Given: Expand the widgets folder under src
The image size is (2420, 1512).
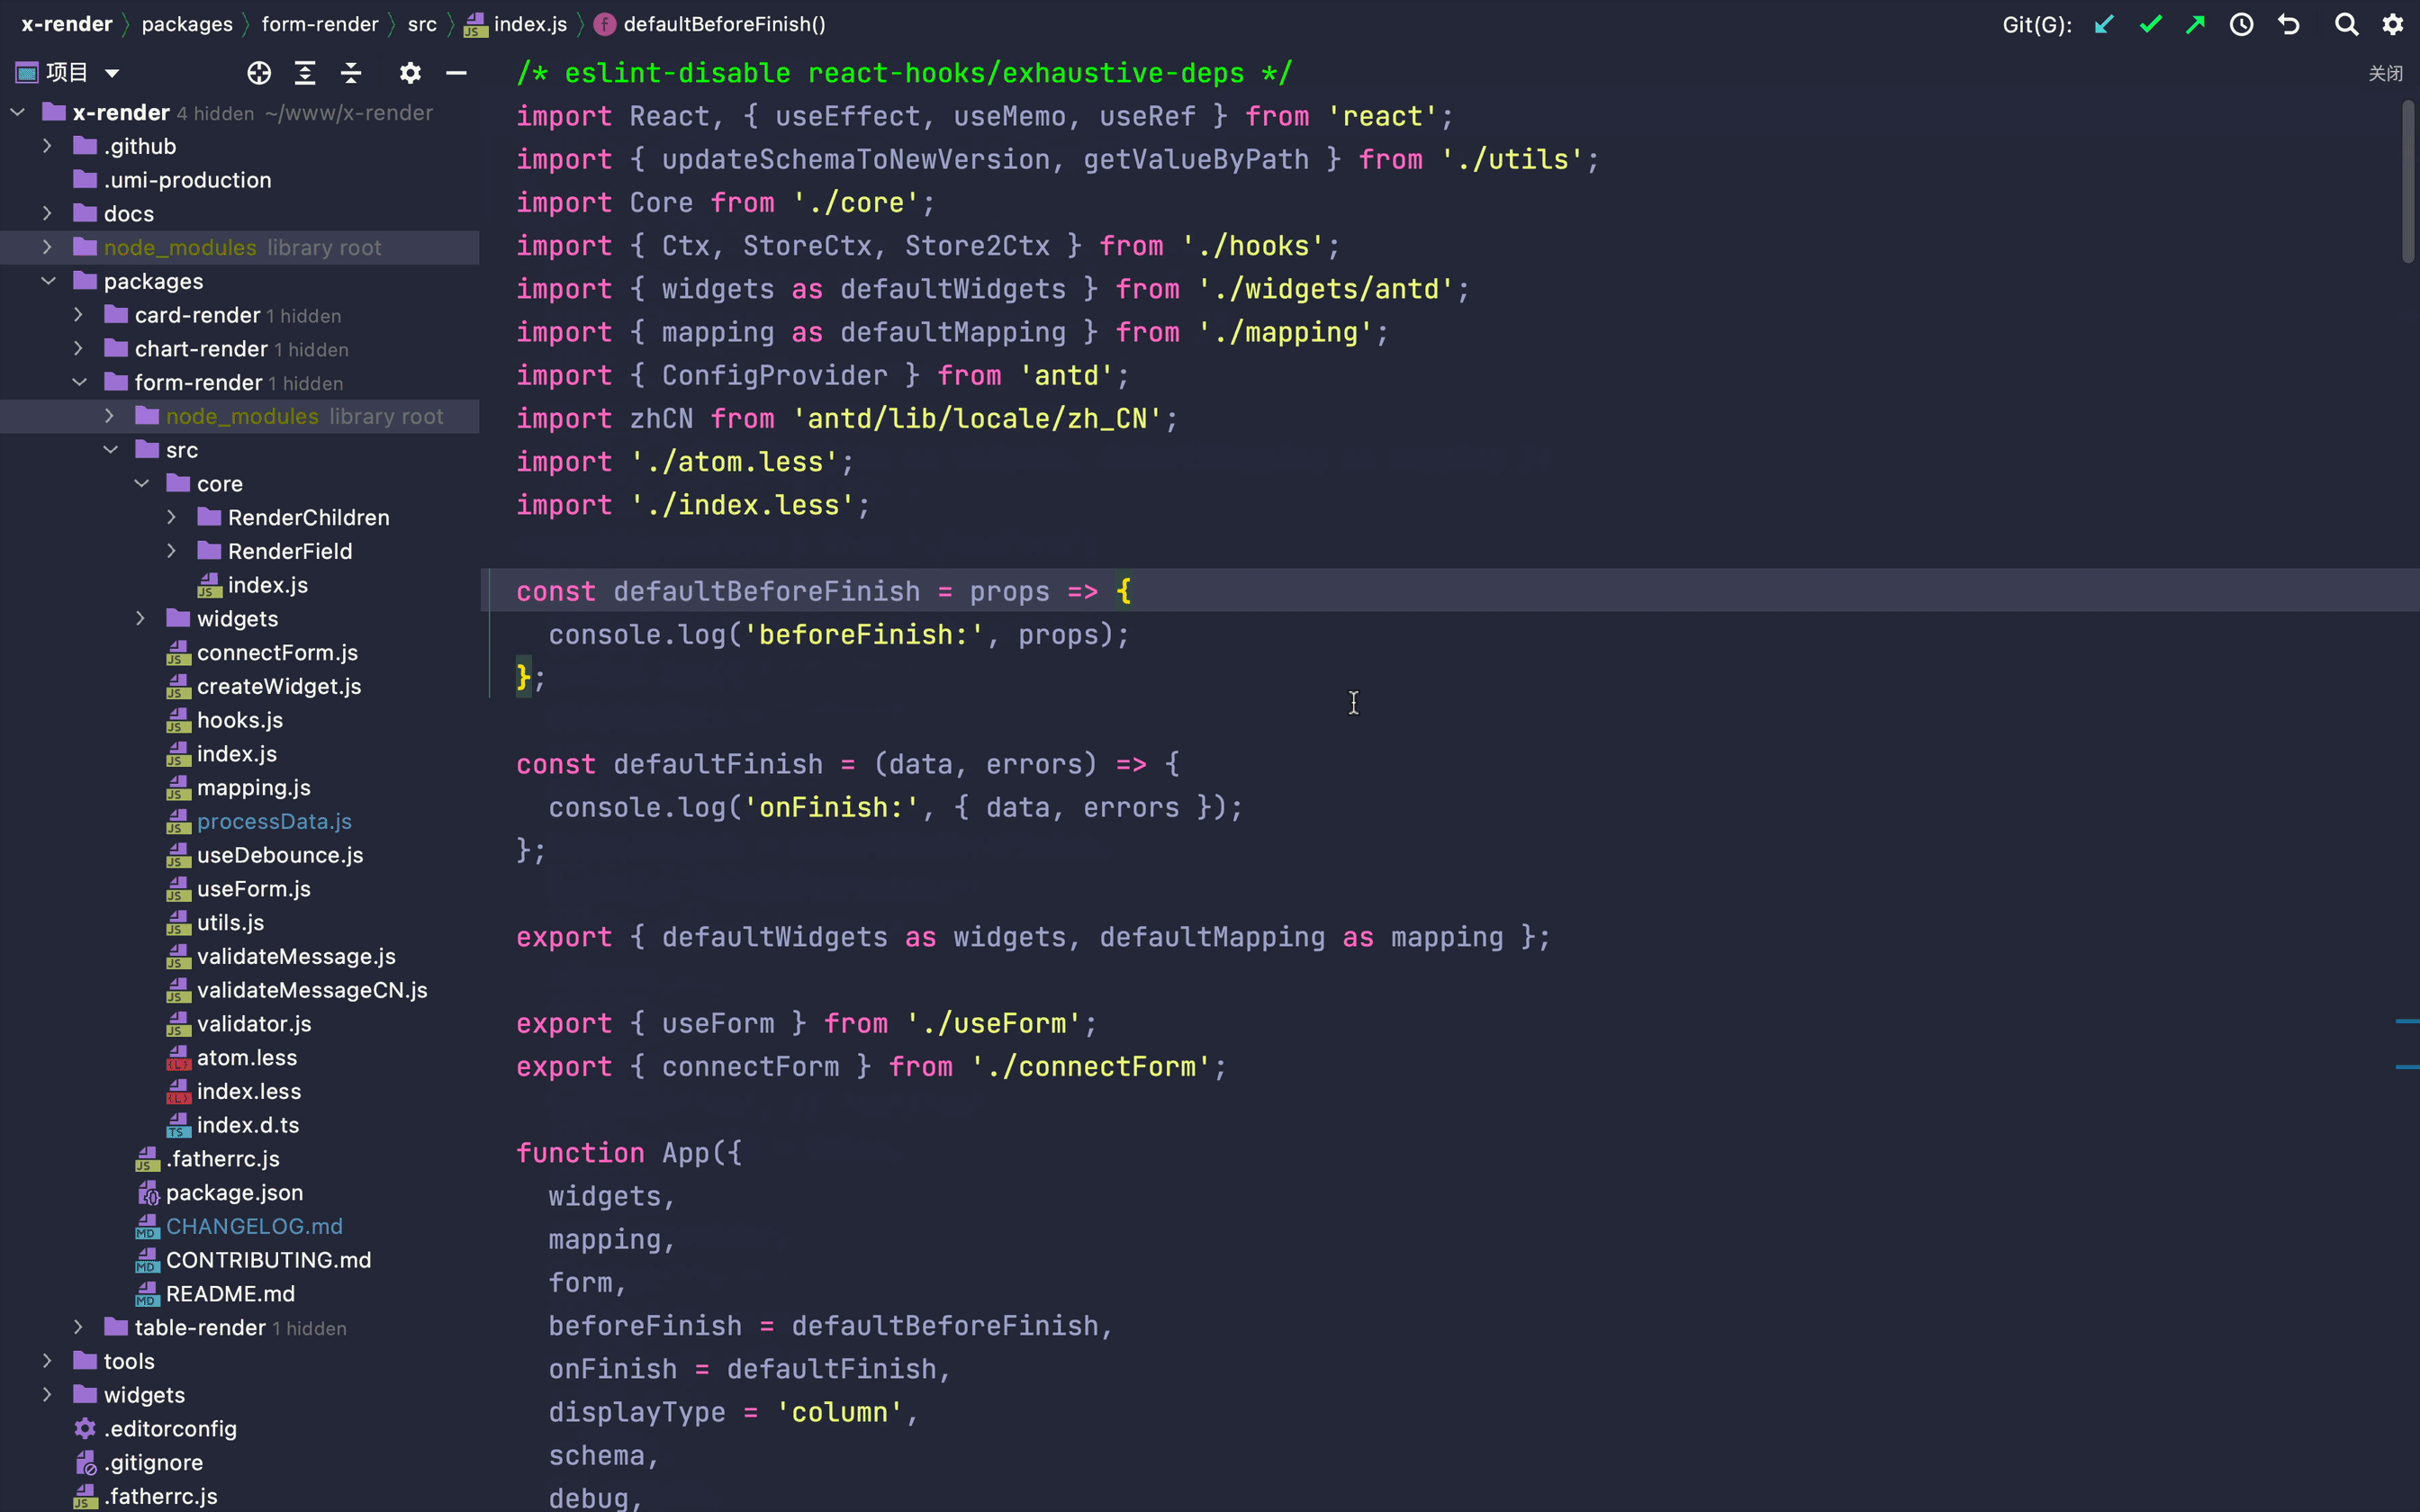Looking at the screenshot, I should (141, 618).
